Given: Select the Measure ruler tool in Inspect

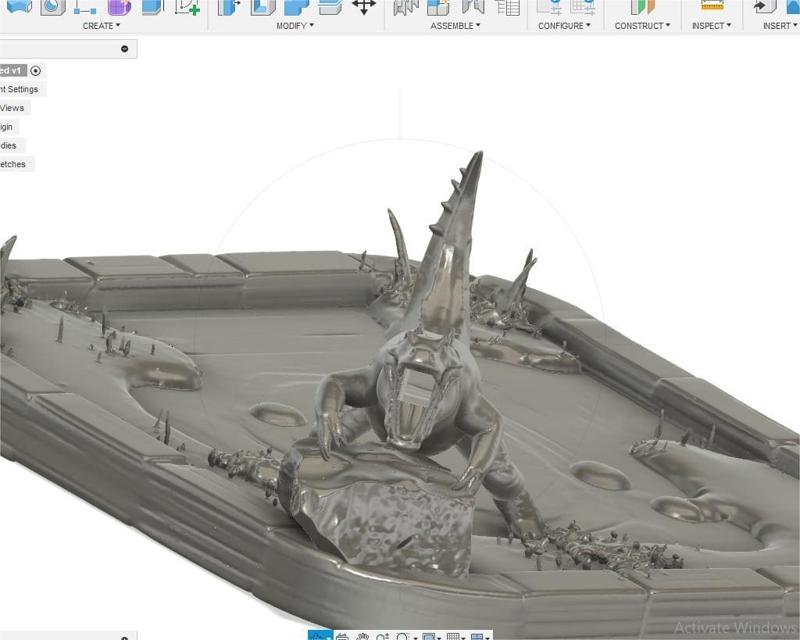Looking at the screenshot, I should point(712,6).
